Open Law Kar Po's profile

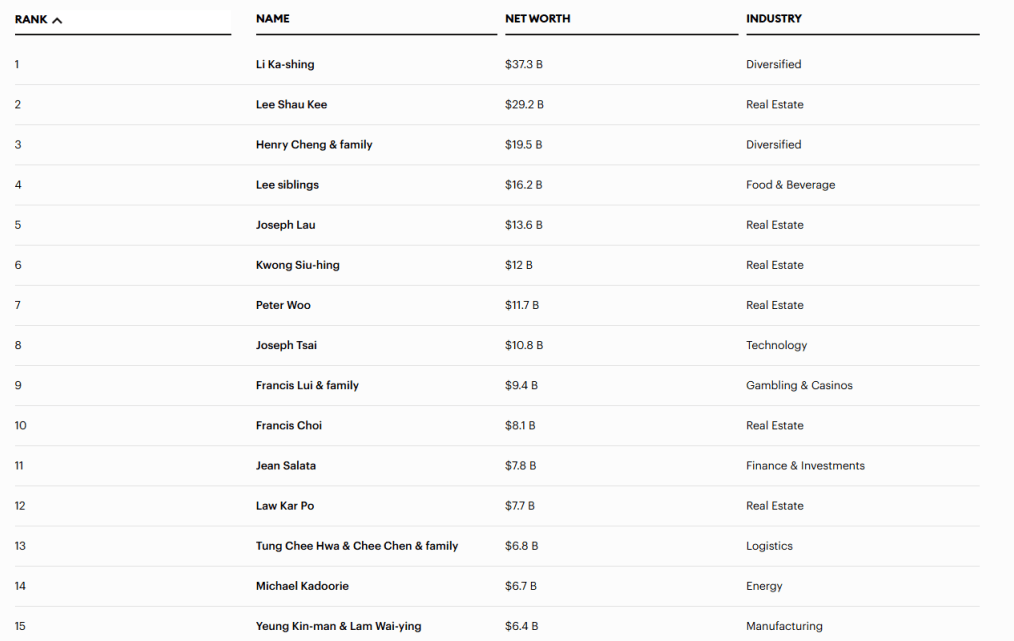[x=285, y=506]
